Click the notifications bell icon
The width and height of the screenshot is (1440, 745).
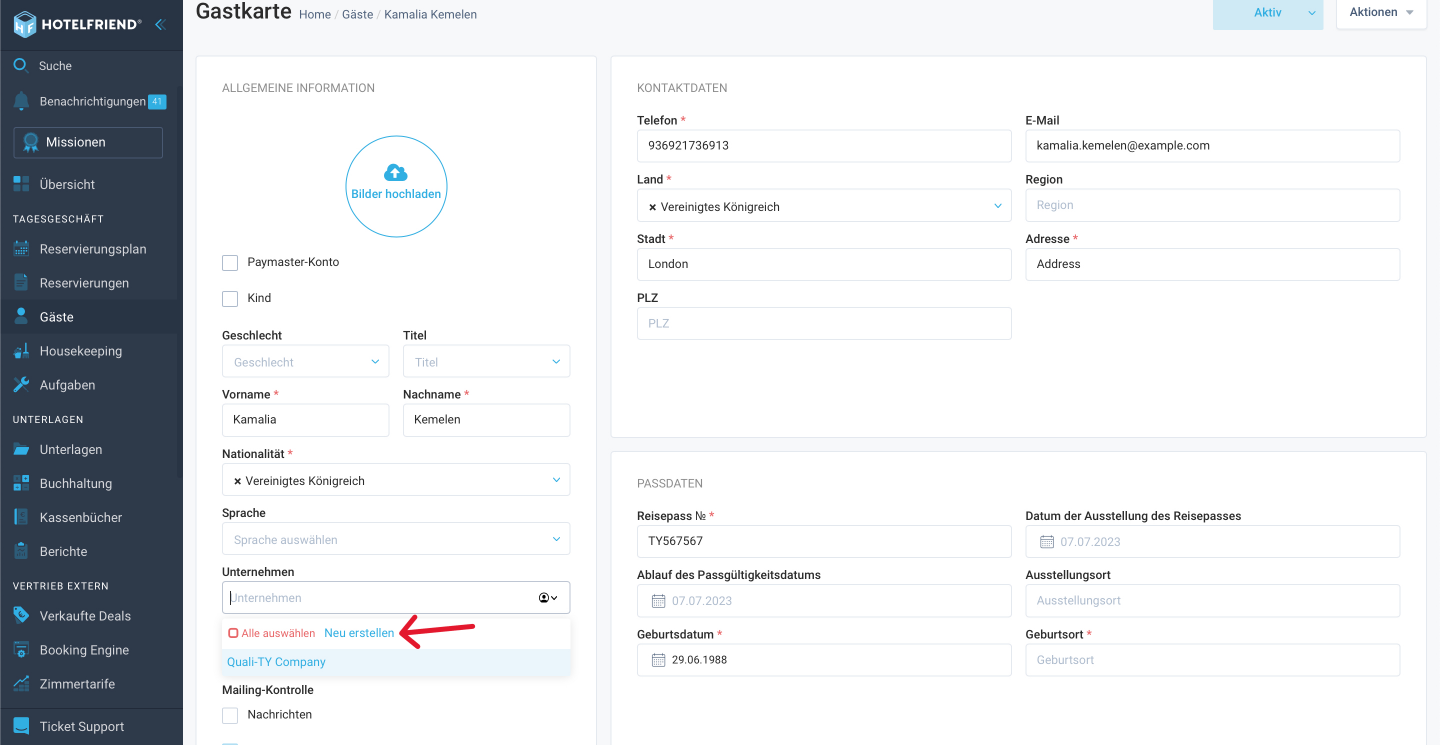(21, 102)
